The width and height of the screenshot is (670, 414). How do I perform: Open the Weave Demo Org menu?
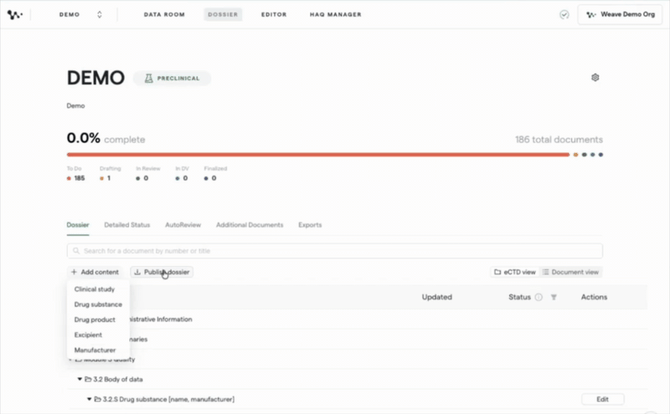[x=620, y=15]
